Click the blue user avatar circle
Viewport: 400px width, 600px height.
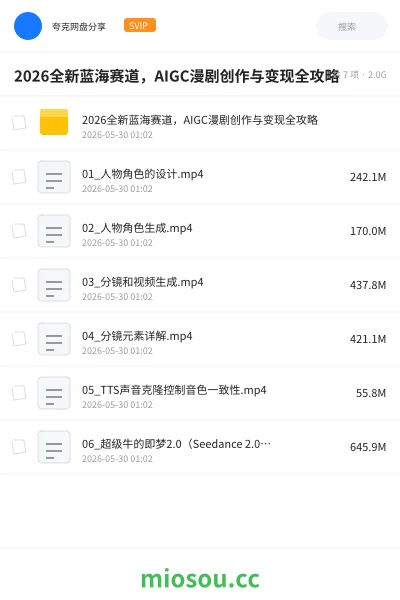pyautogui.click(x=28, y=26)
